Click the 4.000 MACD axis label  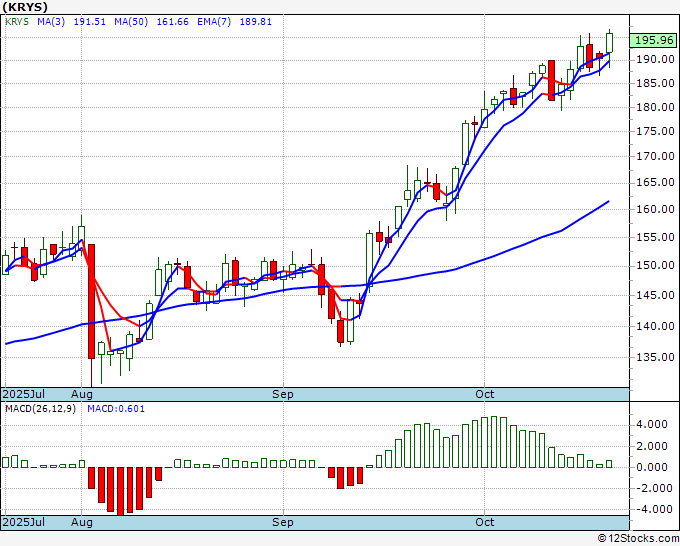pos(652,425)
